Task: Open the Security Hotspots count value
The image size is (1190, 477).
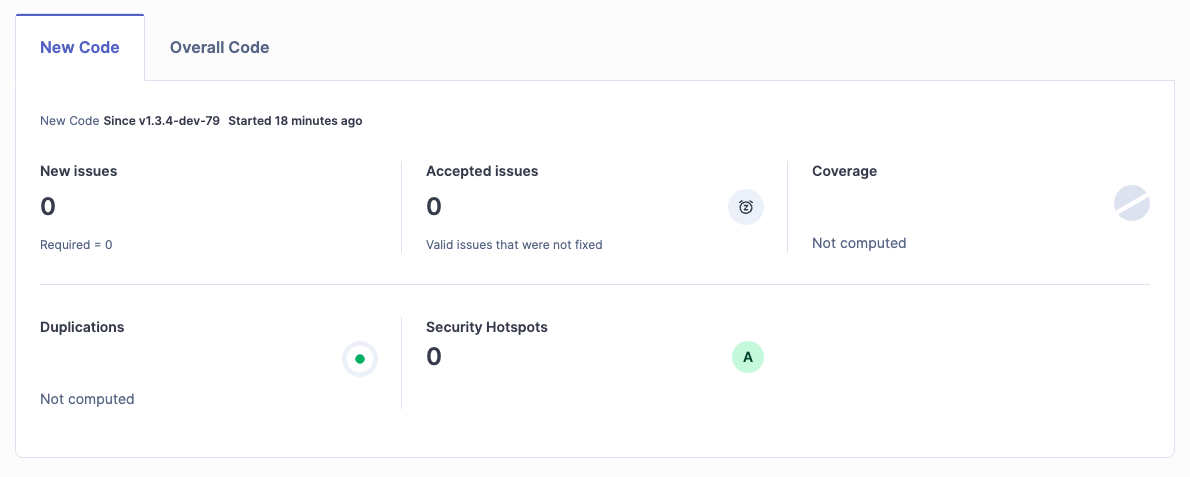Action: click(434, 356)
